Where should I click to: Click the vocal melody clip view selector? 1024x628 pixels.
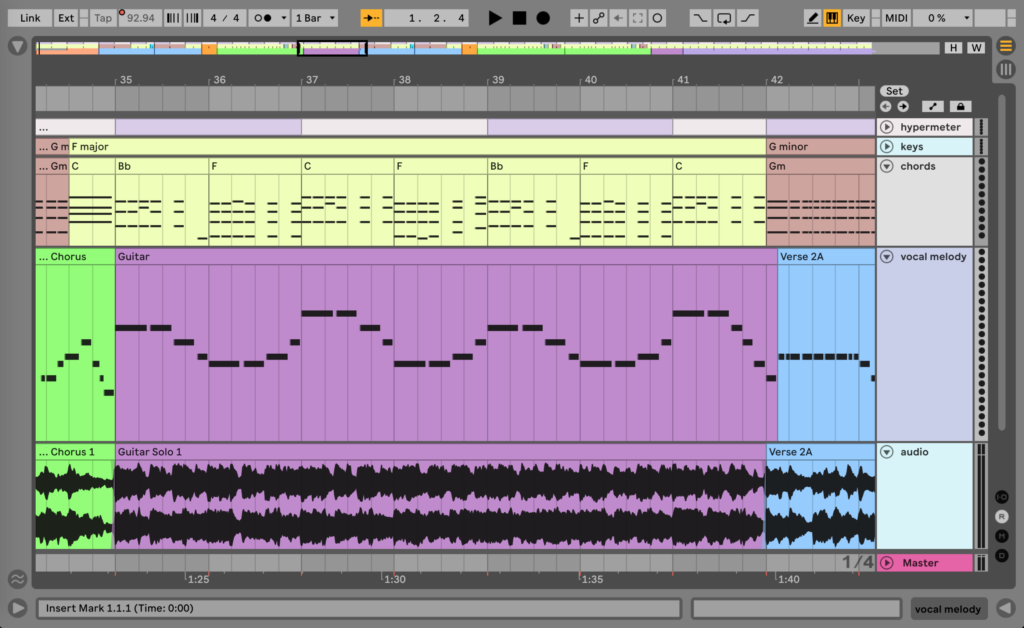[948, 608]
